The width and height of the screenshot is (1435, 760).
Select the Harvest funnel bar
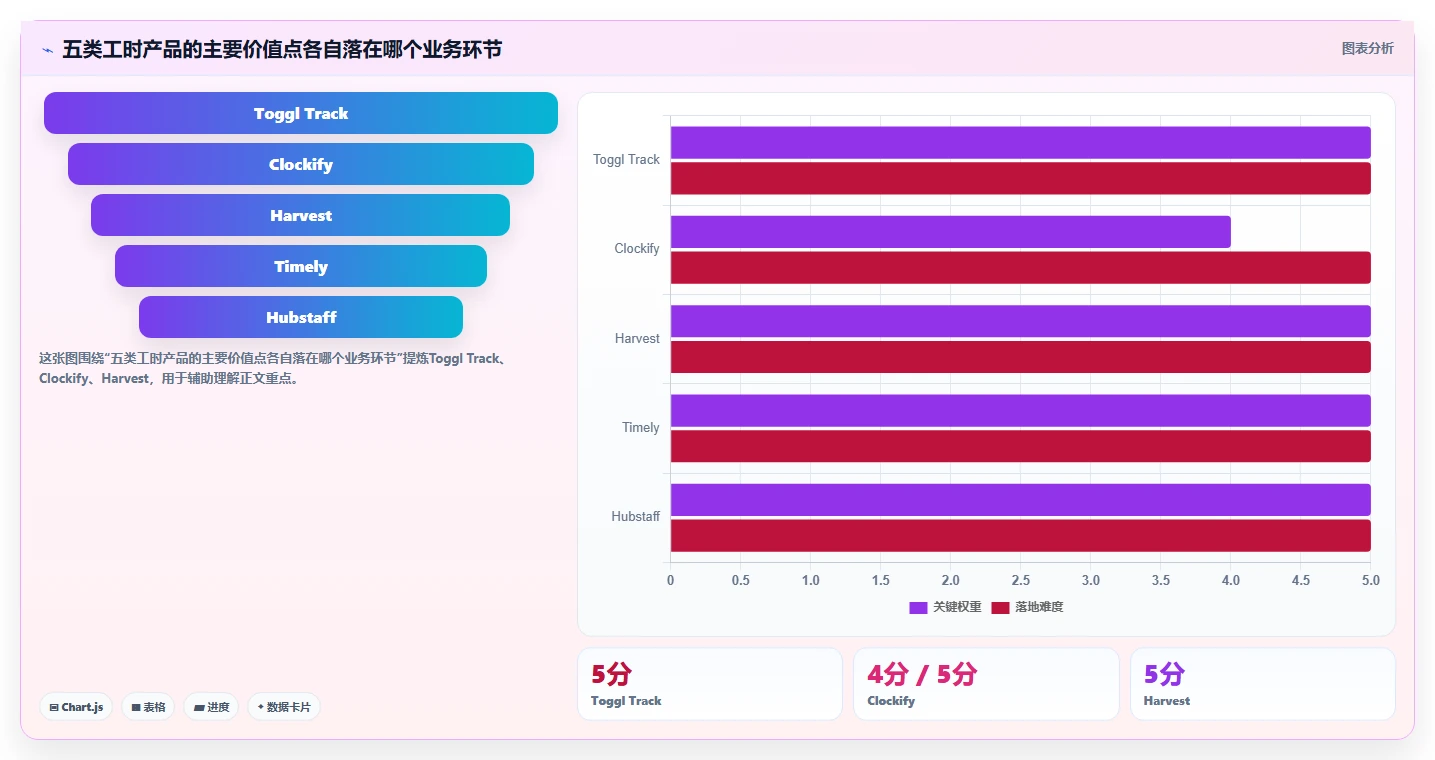pos(301,215)
